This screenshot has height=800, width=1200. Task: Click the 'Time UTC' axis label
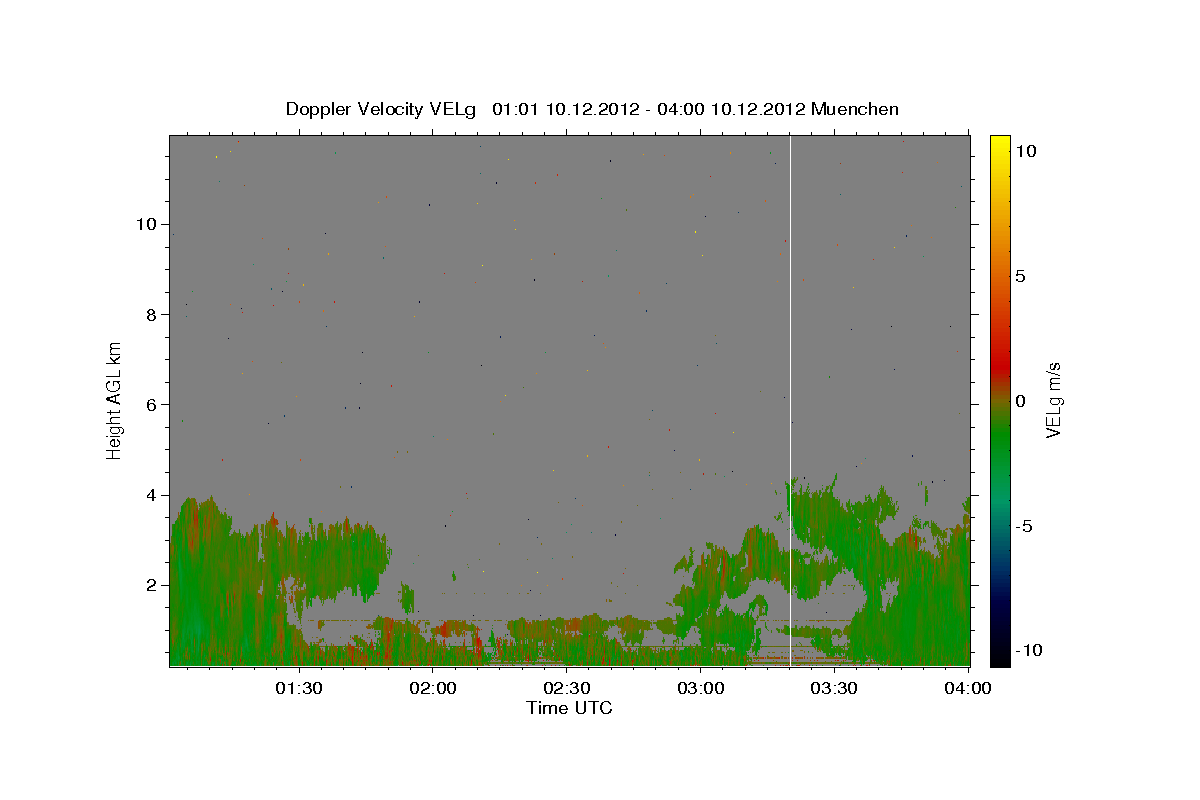[569, 708]
